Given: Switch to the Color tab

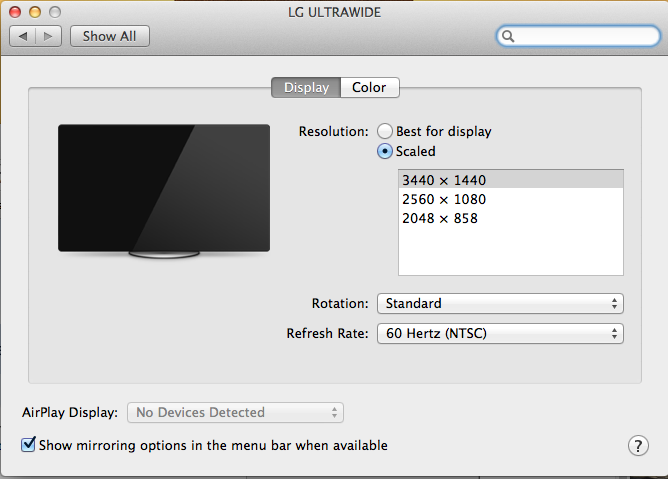Looking at the screenshot, I should click(370, 87).
